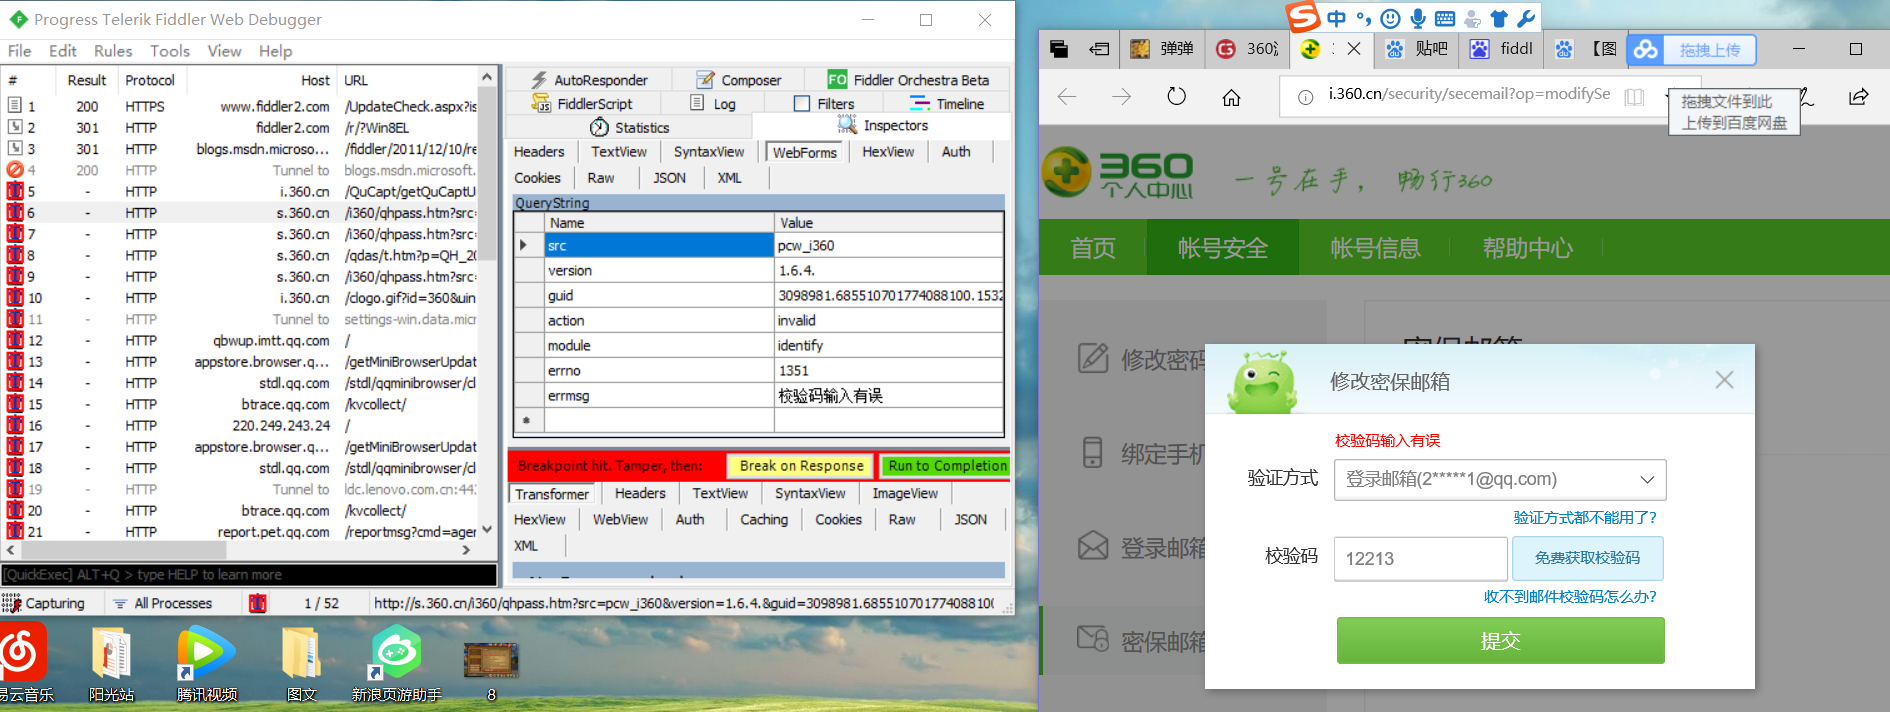
Task: Click the browser forward arrow
Action: [1122, 97]
